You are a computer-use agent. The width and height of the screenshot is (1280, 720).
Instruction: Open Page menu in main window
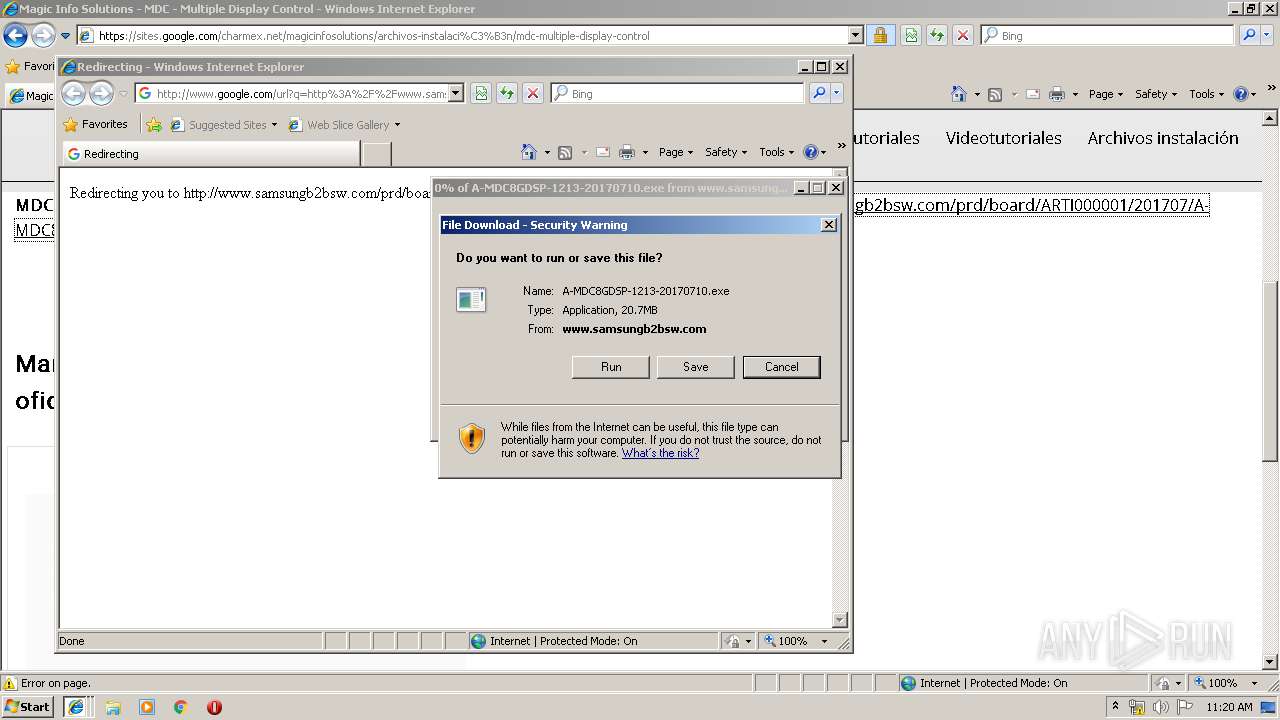(1106, 94)
